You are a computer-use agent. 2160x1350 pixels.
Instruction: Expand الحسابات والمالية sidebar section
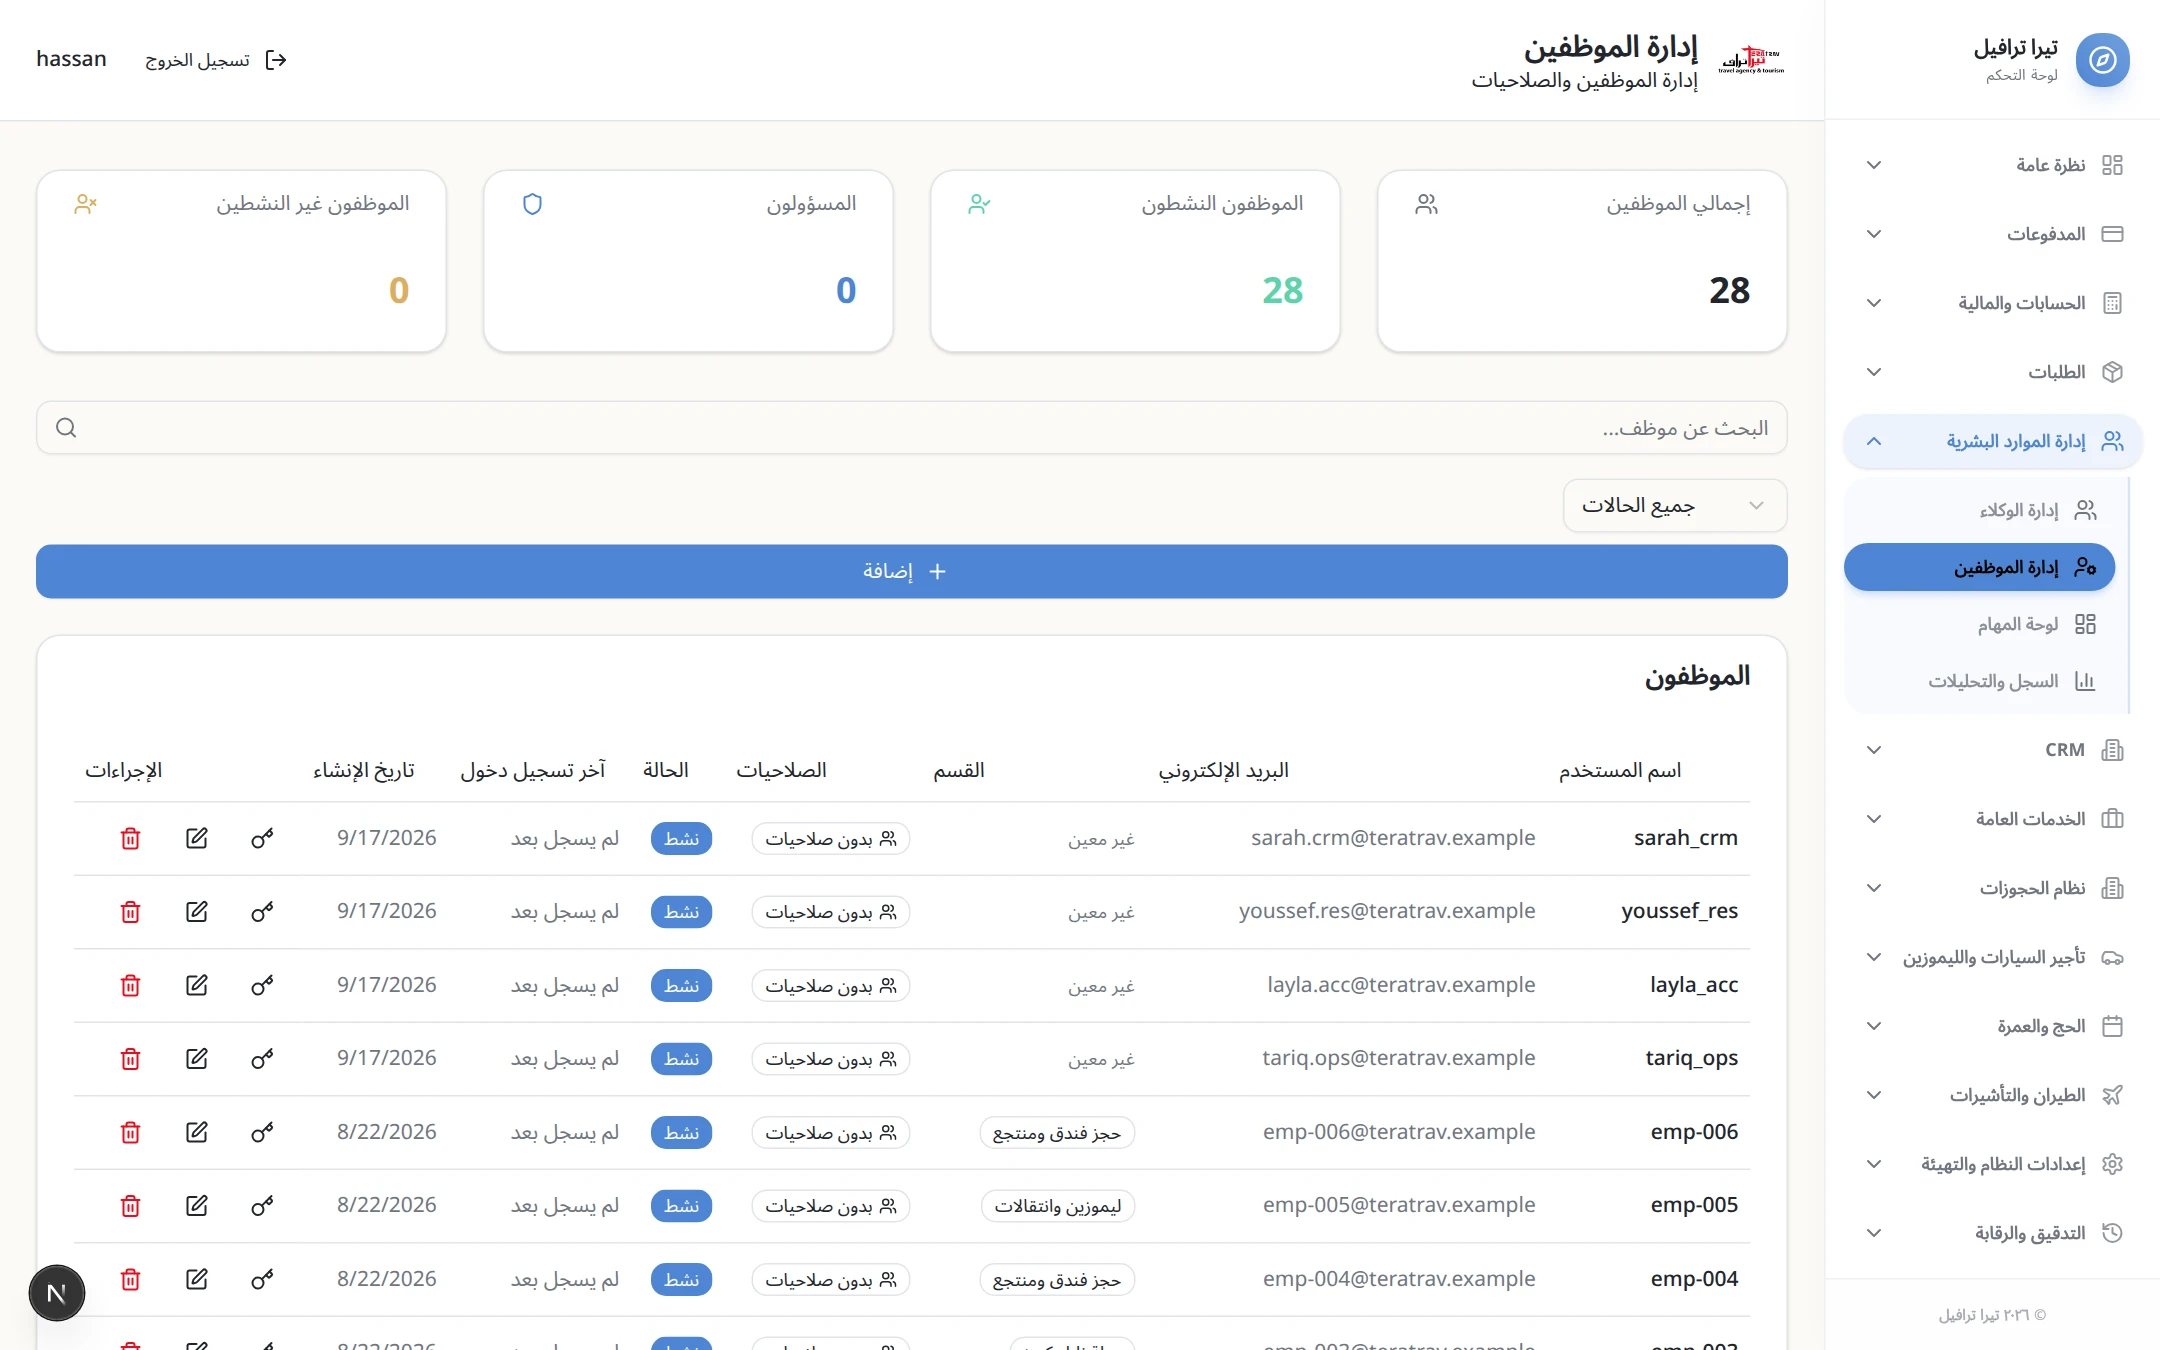(x=1992, y=303)
